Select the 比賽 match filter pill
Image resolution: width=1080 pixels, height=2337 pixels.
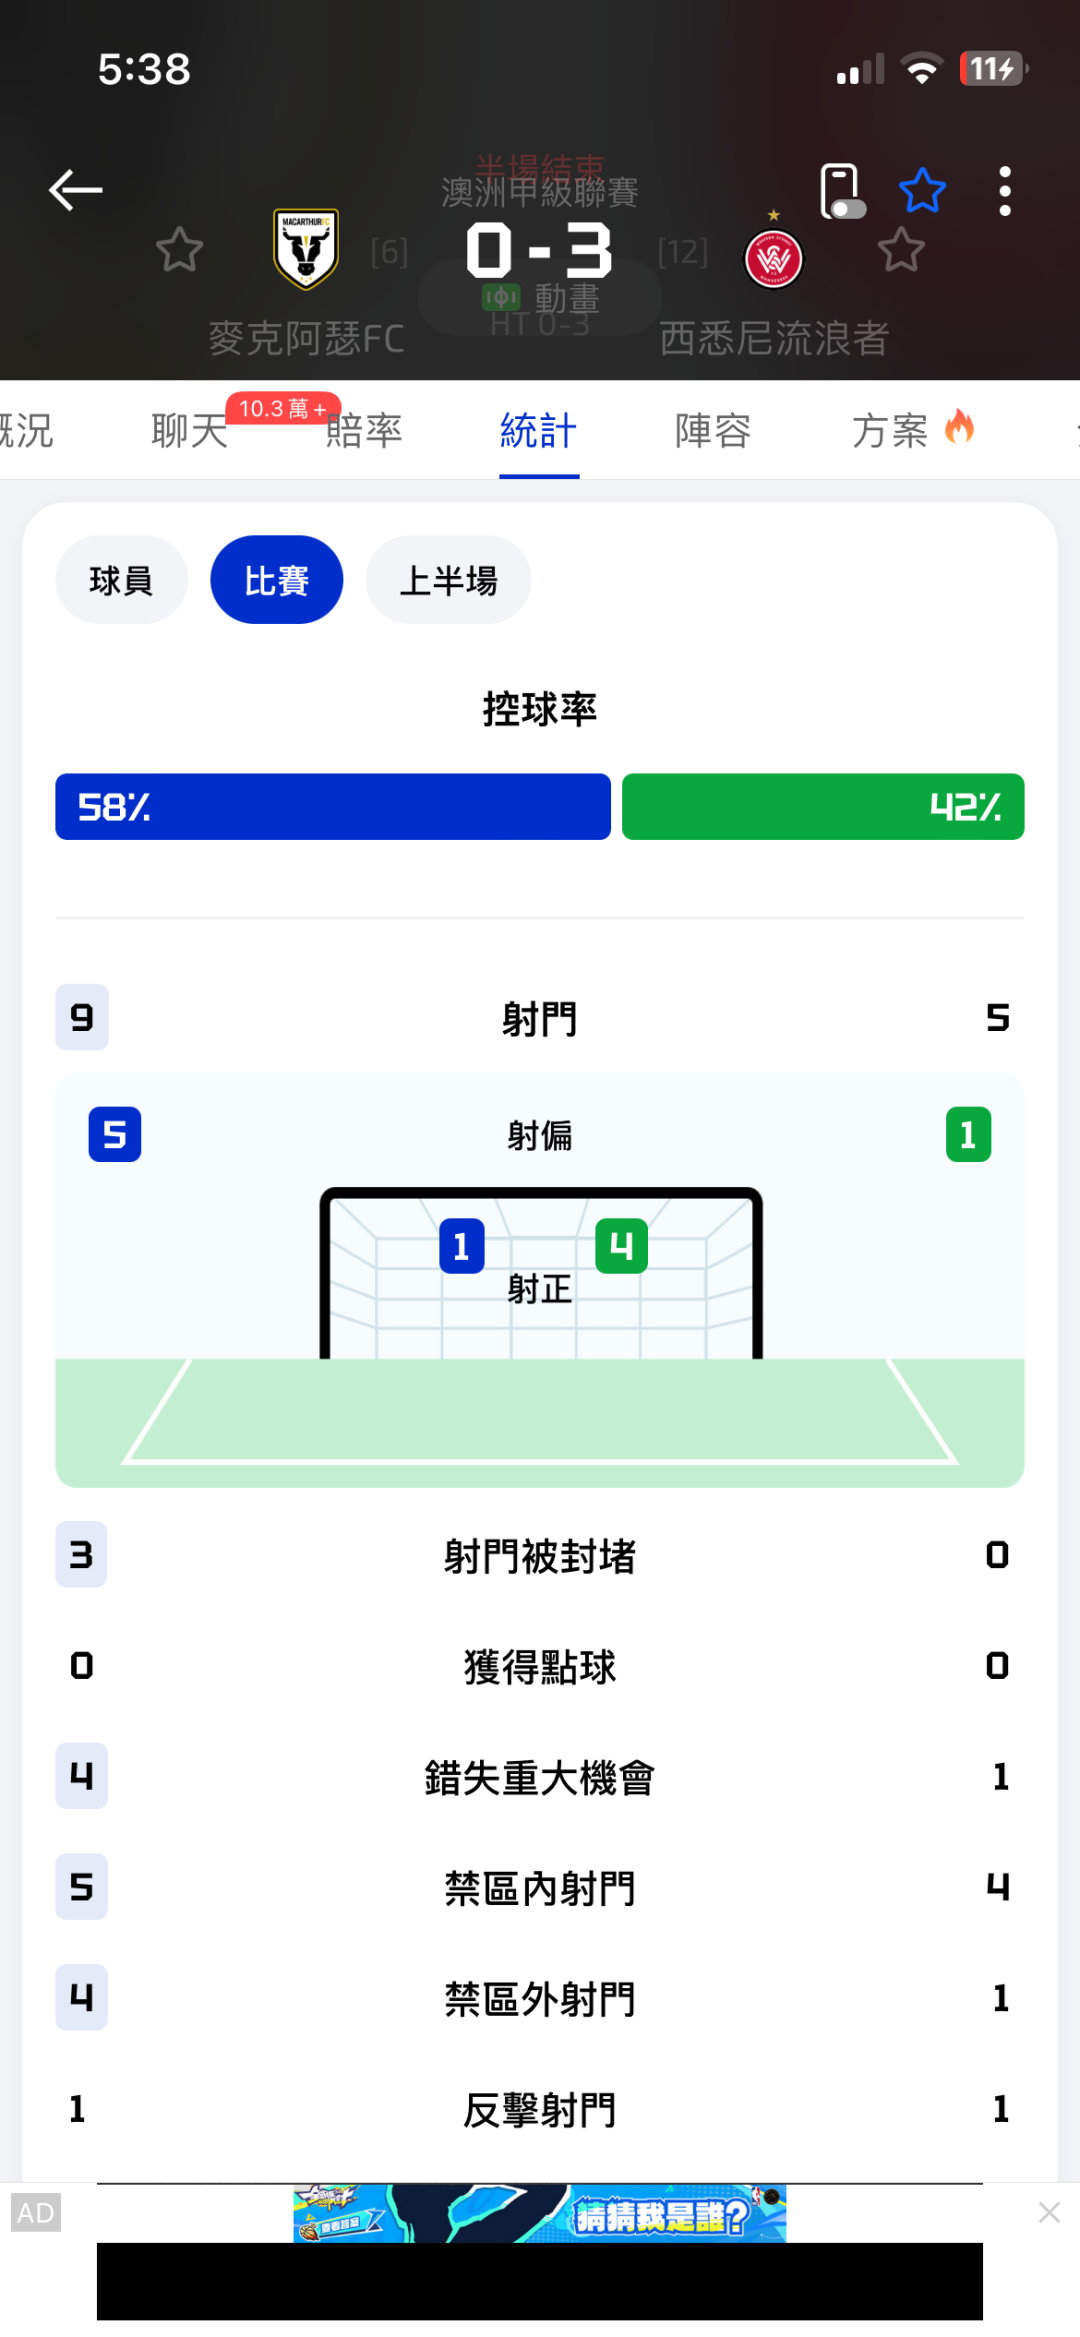click(277, 580)
